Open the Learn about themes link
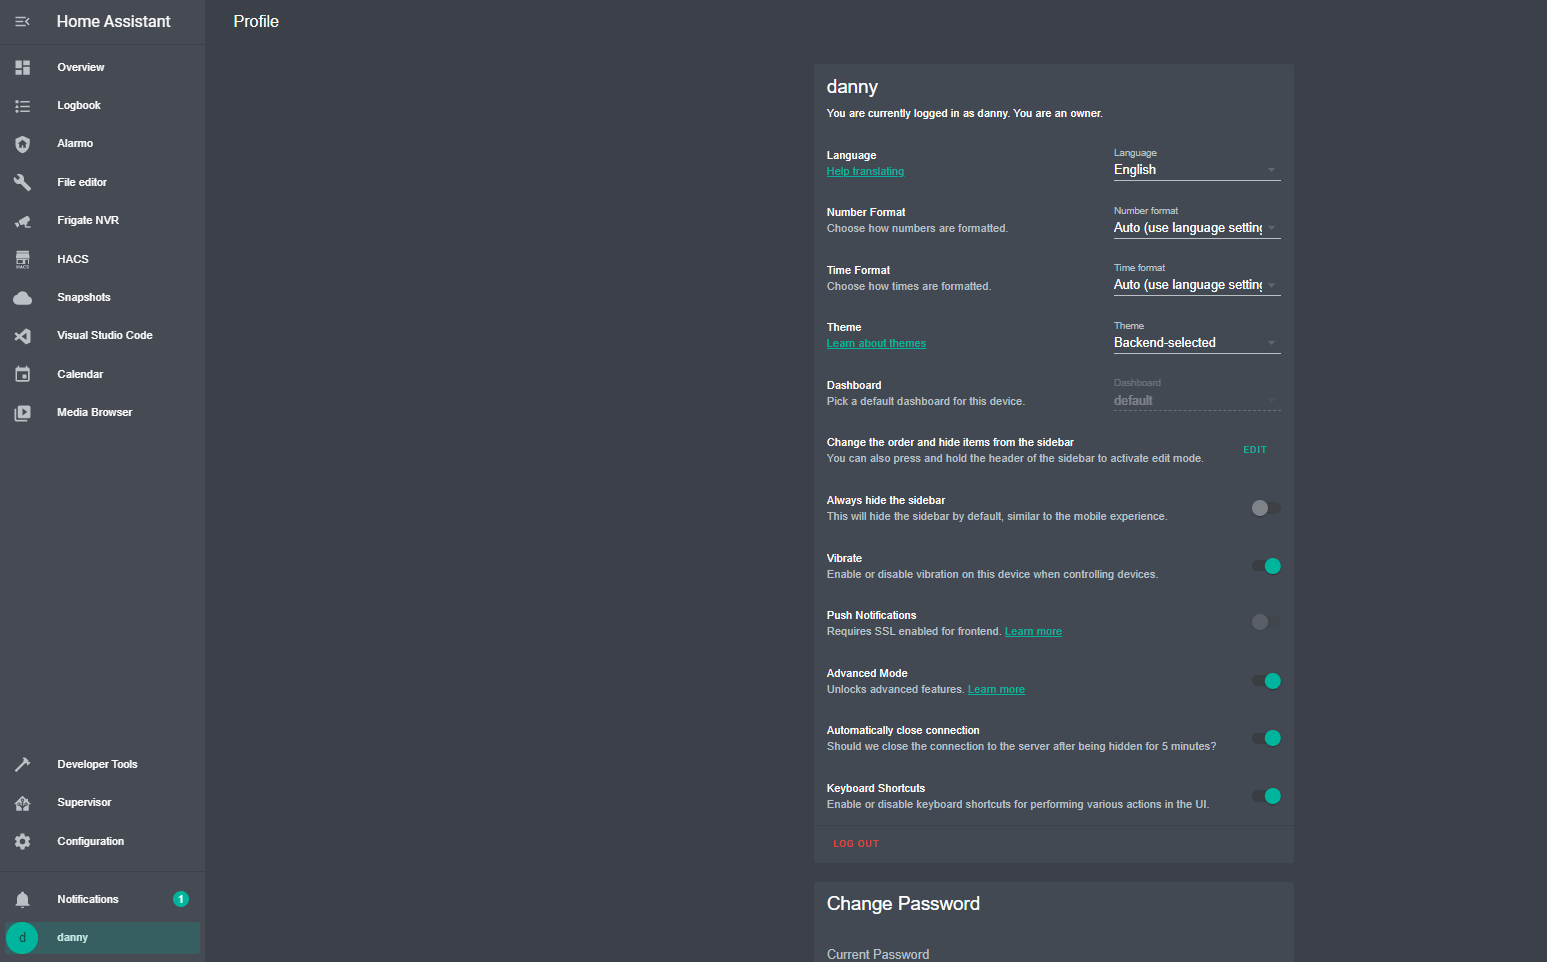Screen dimensions: 1547x962 click(876, 344)
